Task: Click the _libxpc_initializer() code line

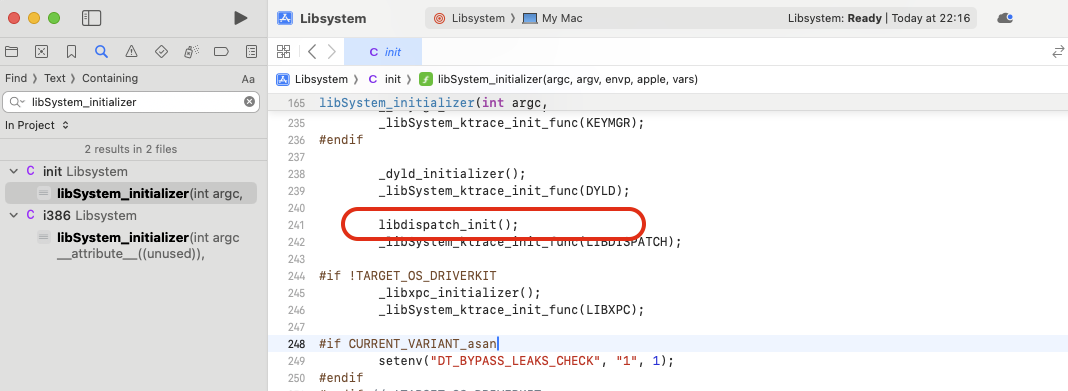Action: click(x=460, y=293)
